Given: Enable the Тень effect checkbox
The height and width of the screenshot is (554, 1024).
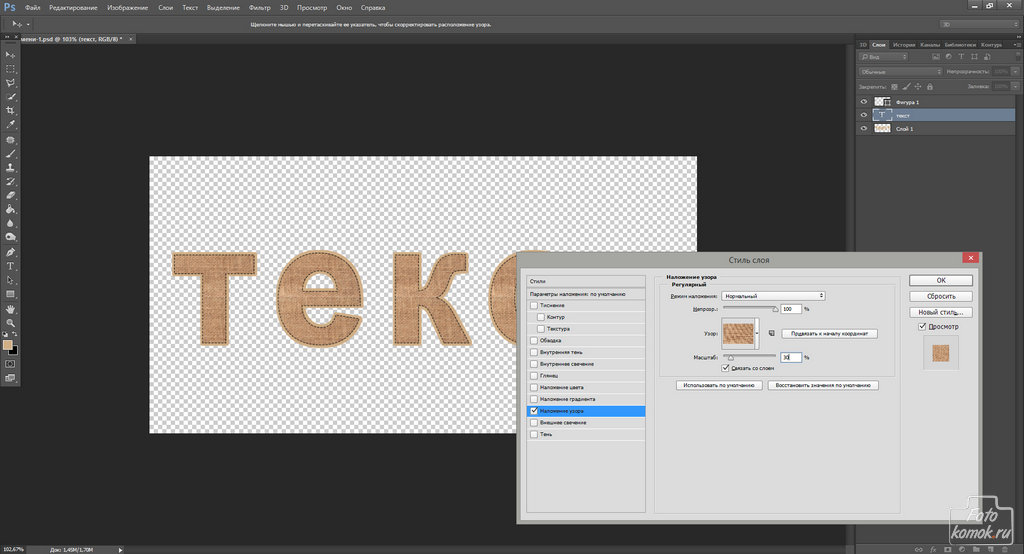Looking at the screenshot, I should coord(534,435).
